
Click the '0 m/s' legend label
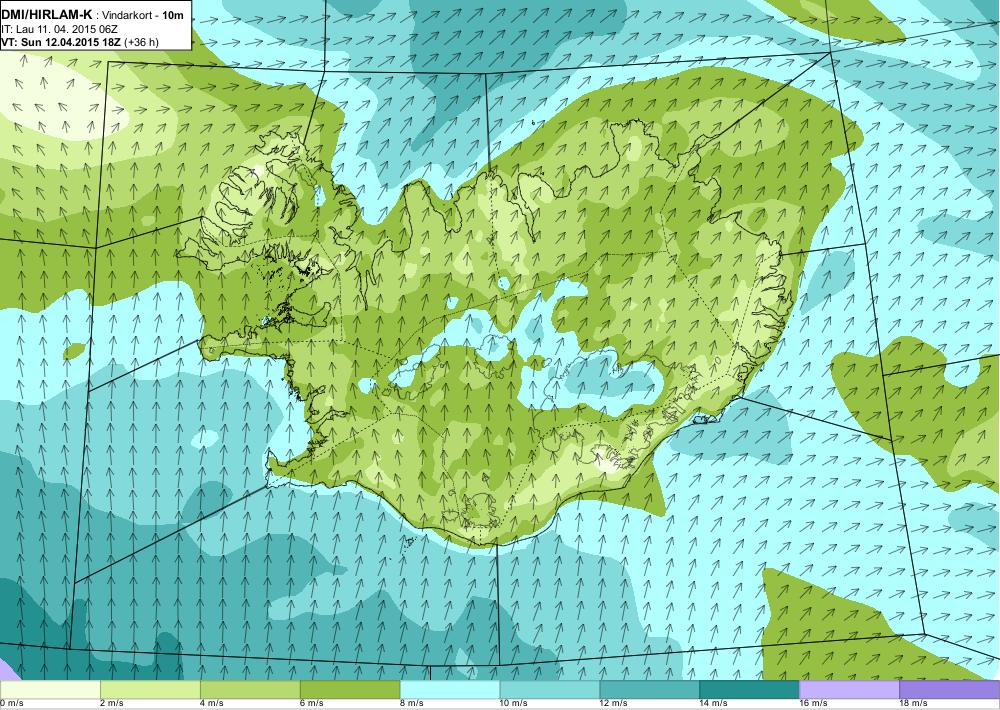click(11, 704)
